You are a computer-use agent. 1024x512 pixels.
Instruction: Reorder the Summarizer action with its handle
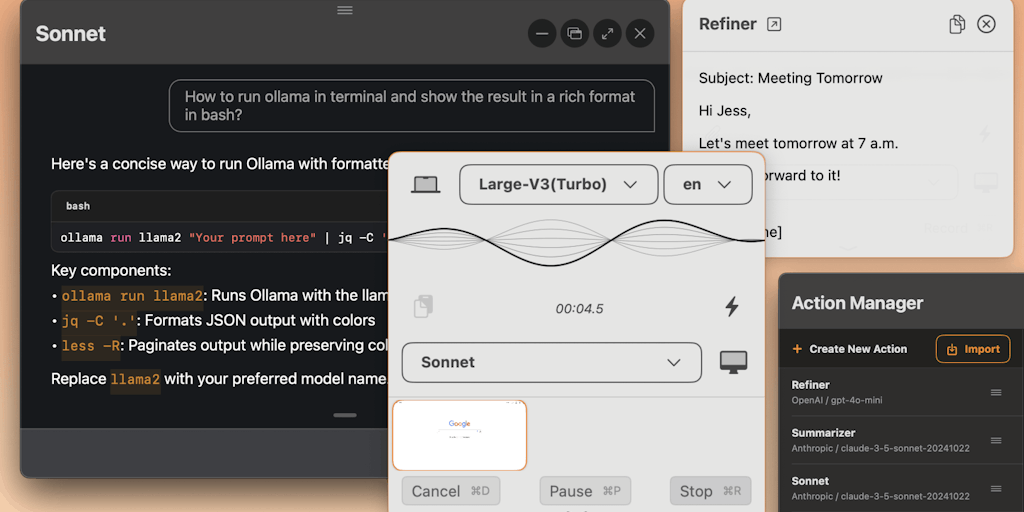[996, 441]
